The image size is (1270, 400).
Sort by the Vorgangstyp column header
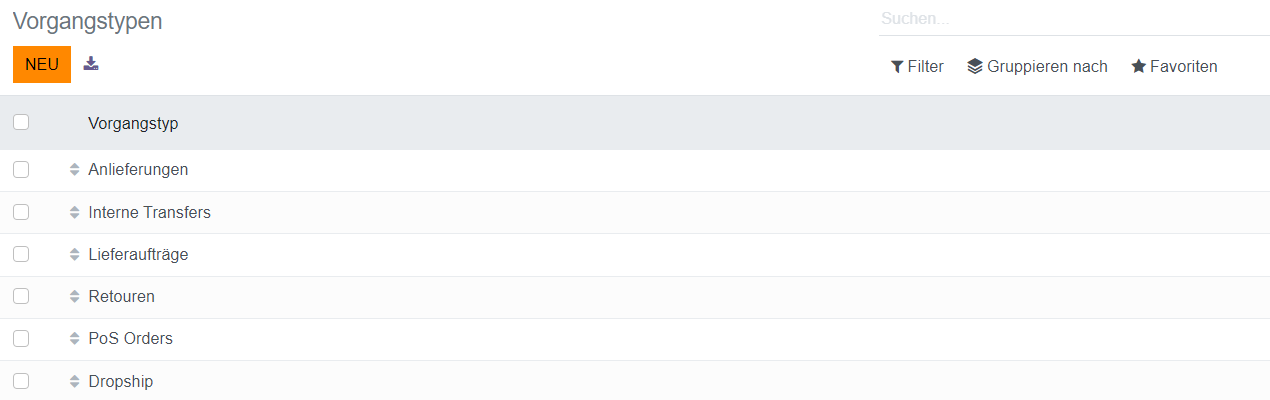click(x=133, y=123)
